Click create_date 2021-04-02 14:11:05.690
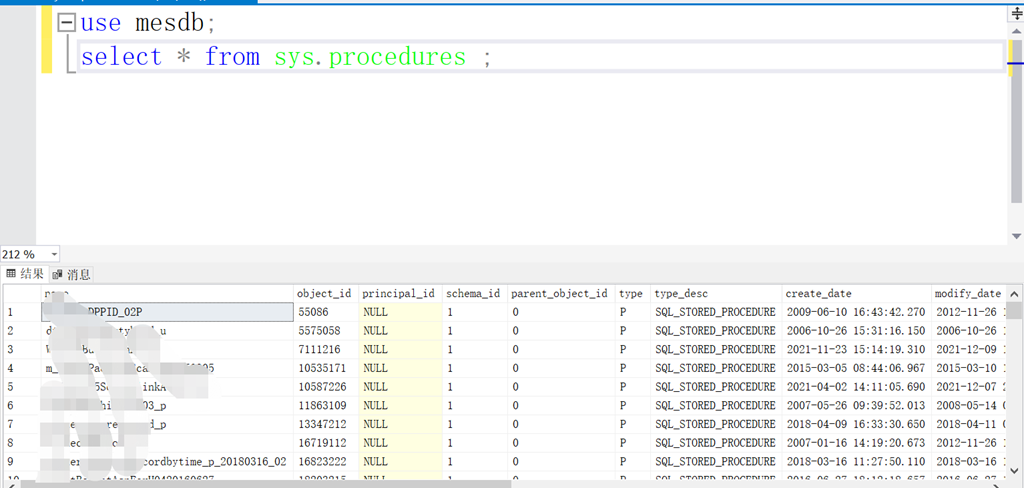 tap(856, 387)
